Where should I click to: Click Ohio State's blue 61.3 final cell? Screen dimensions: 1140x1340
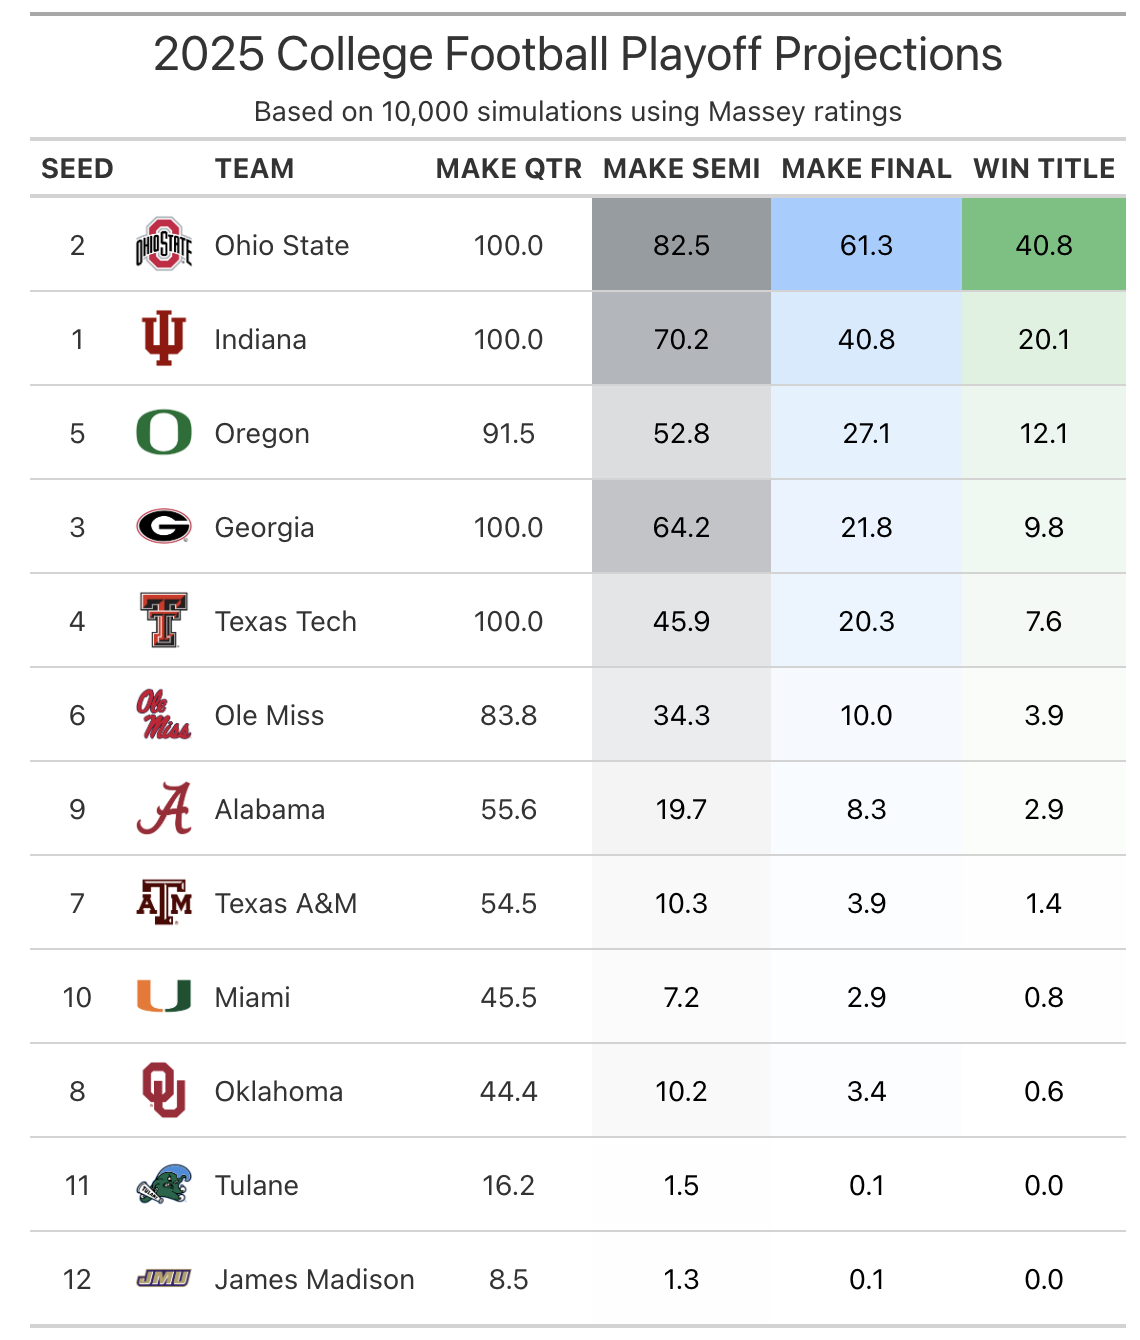tap(866, 245)
